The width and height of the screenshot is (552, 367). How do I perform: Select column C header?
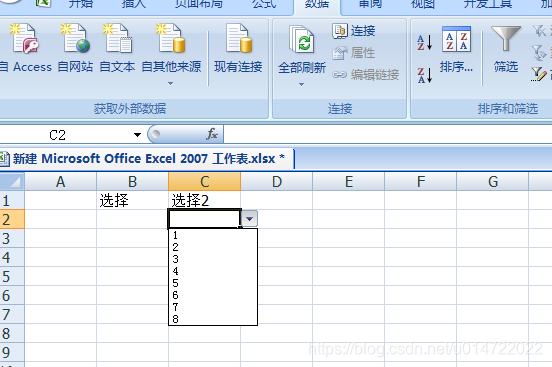click(x=205, y=182)
